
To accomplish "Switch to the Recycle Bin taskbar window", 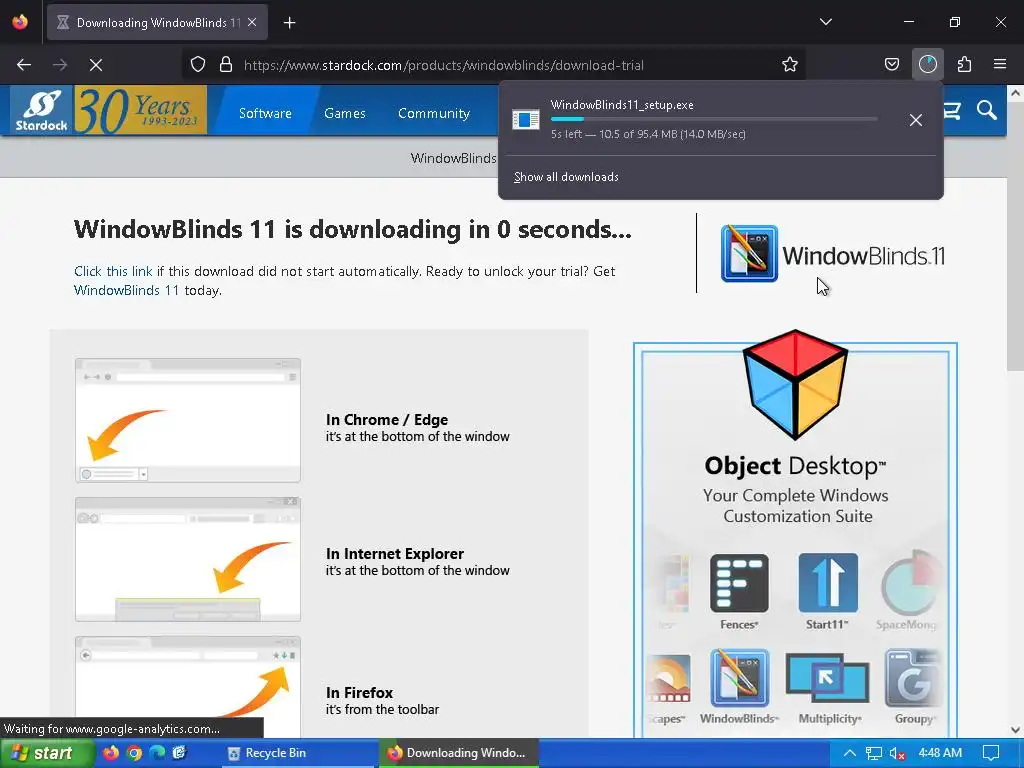I will 298,753.
